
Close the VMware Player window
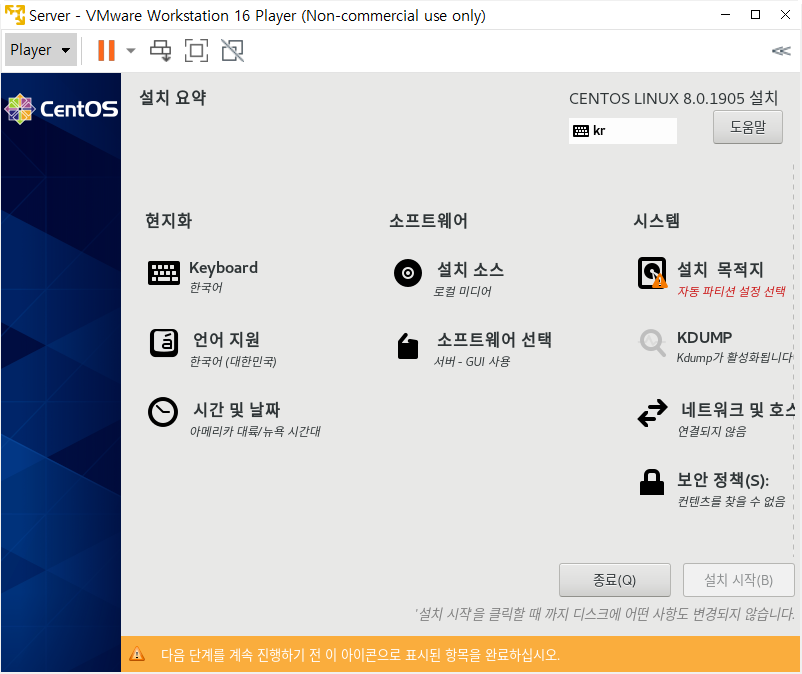coord(785,15)
